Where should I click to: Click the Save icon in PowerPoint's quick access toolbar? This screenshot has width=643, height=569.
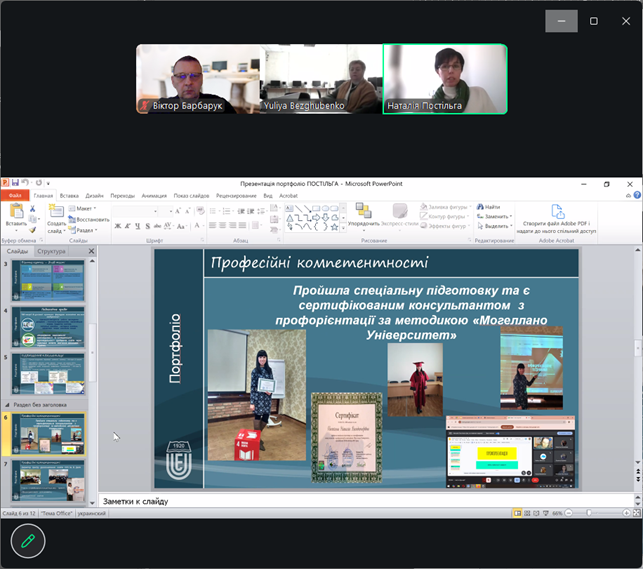click(15, 182)
